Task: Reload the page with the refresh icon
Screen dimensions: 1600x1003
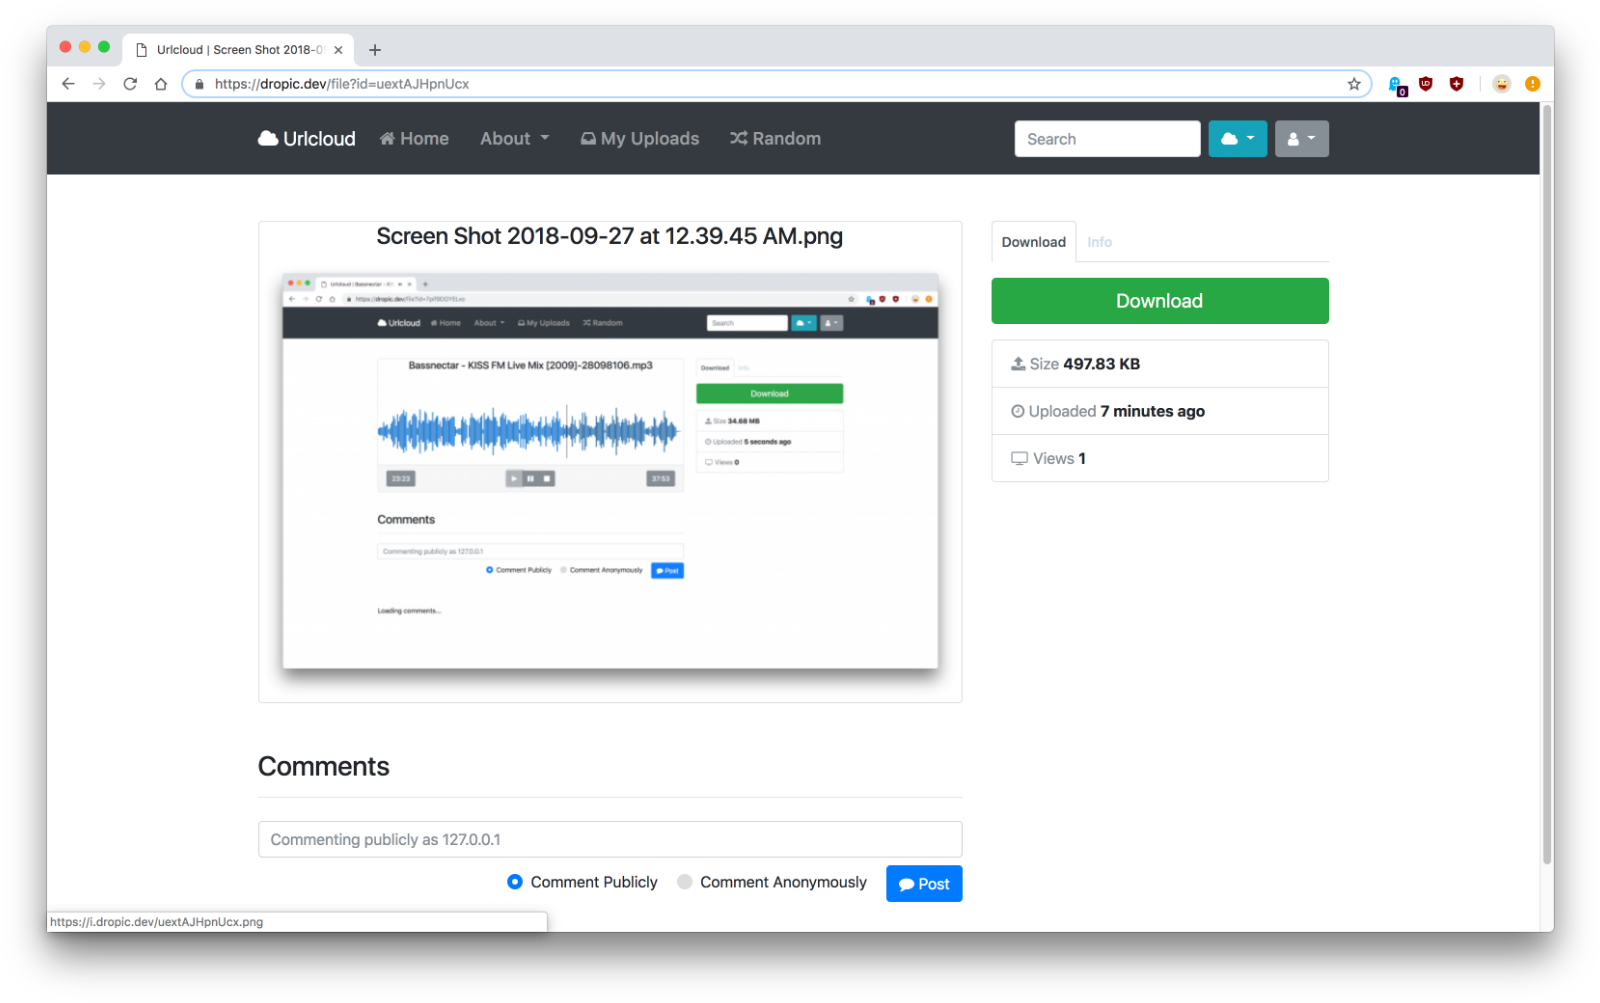Action: 130,84
